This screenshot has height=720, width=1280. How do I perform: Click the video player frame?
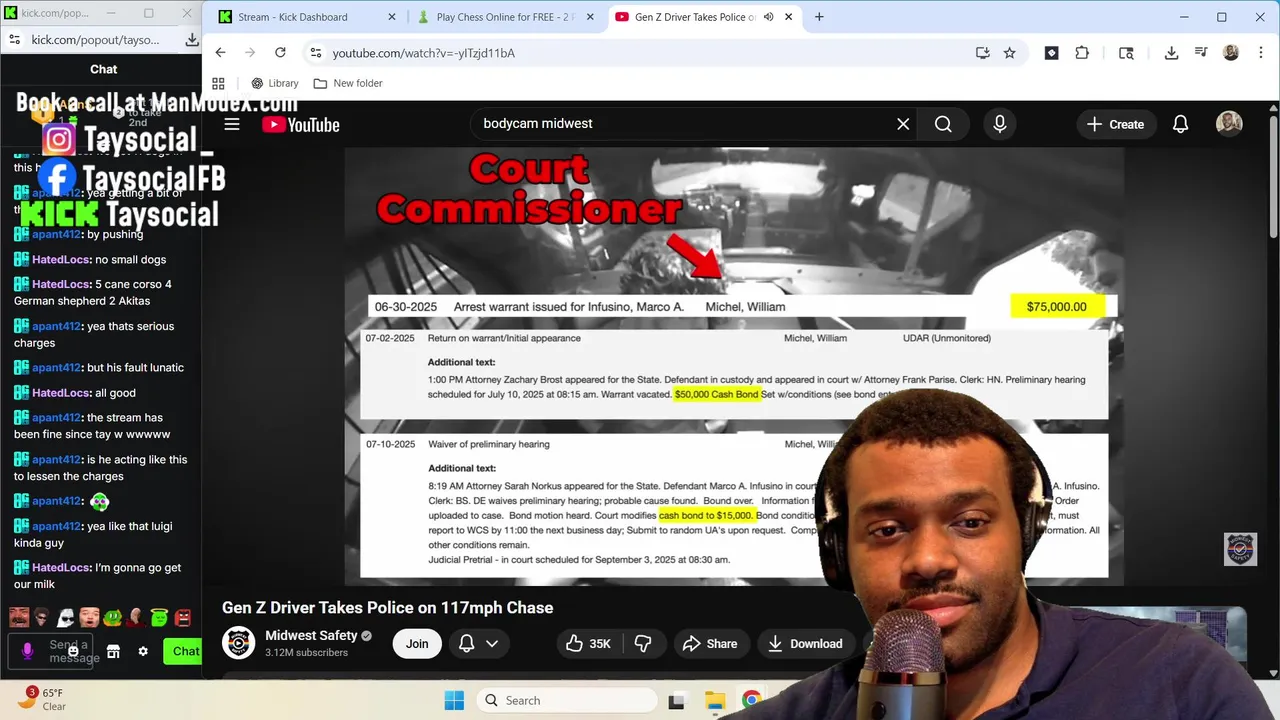734,366
